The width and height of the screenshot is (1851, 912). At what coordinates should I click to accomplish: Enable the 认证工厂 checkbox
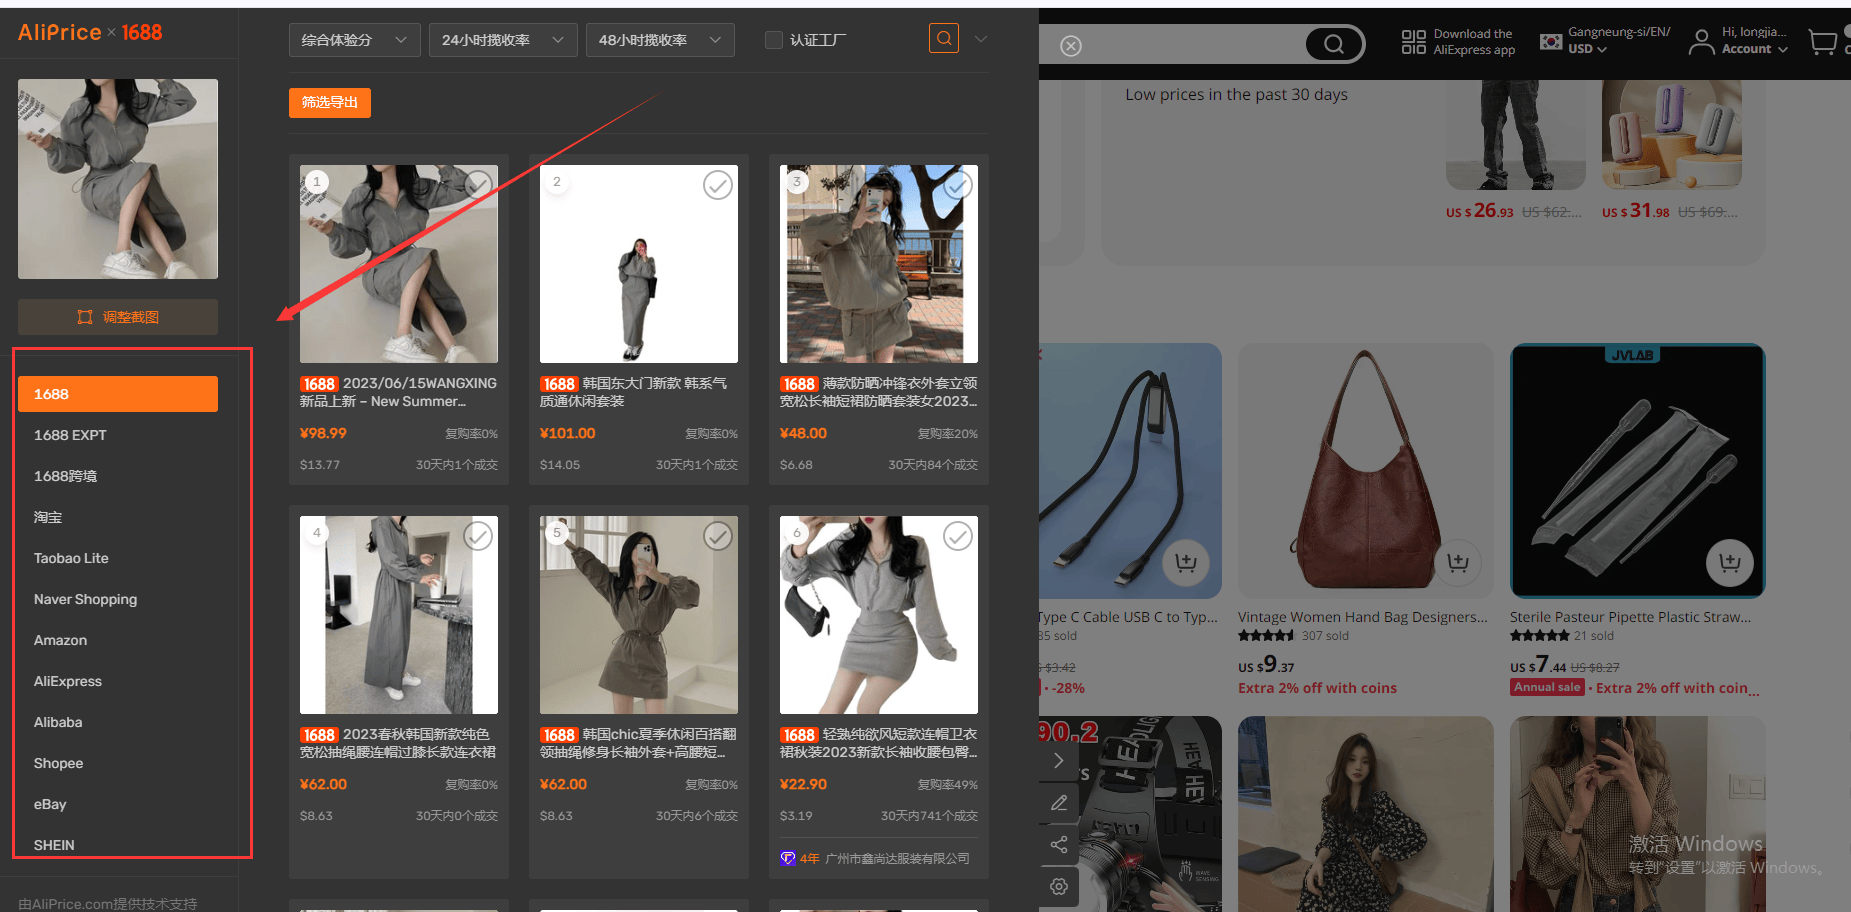click(x=773, y=40)
